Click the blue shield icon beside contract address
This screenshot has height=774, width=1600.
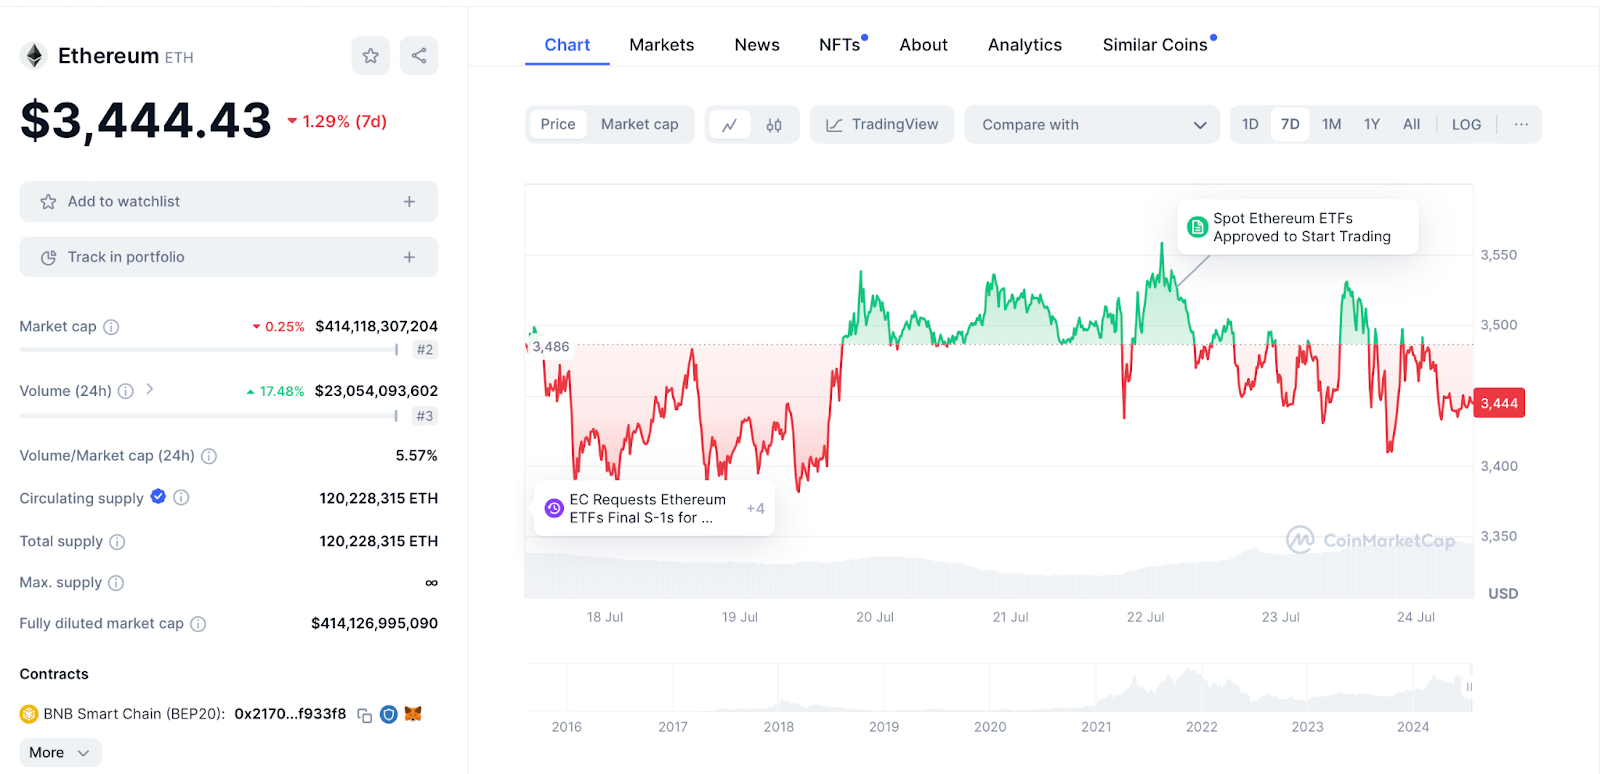(389, 714)
